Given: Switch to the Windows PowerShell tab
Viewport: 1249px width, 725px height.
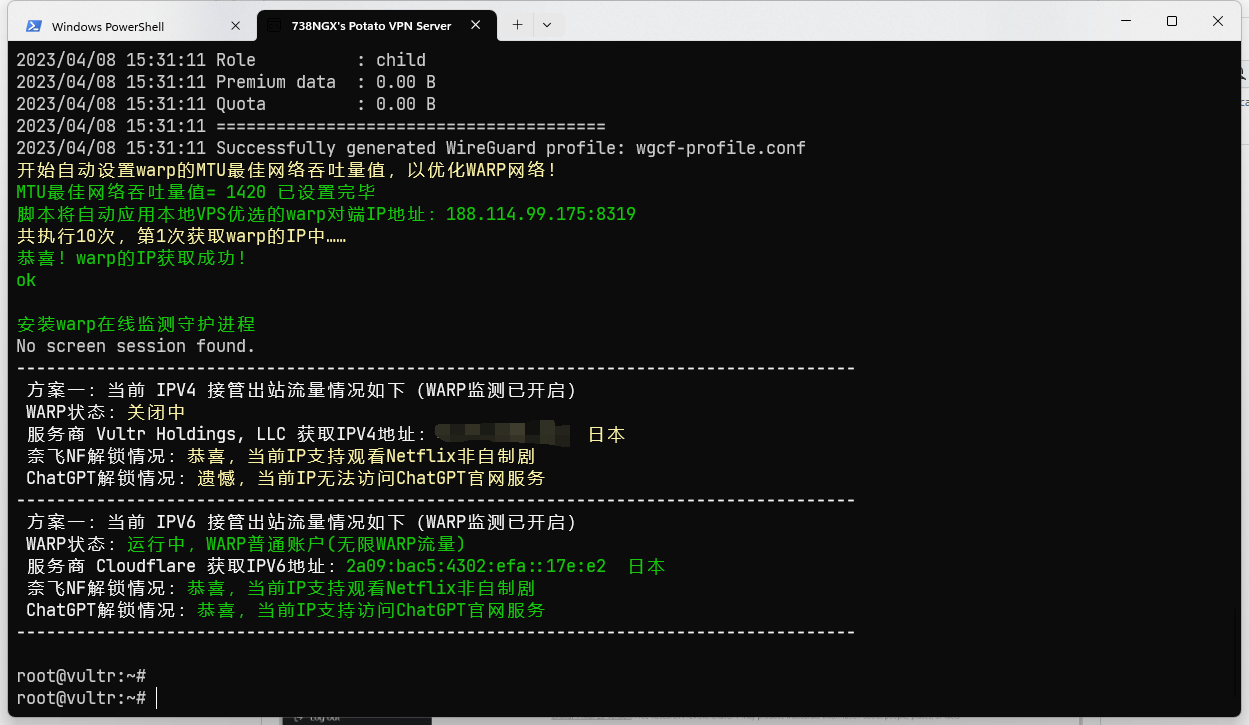Looking at the screenshot, I should tap(132, 26).
